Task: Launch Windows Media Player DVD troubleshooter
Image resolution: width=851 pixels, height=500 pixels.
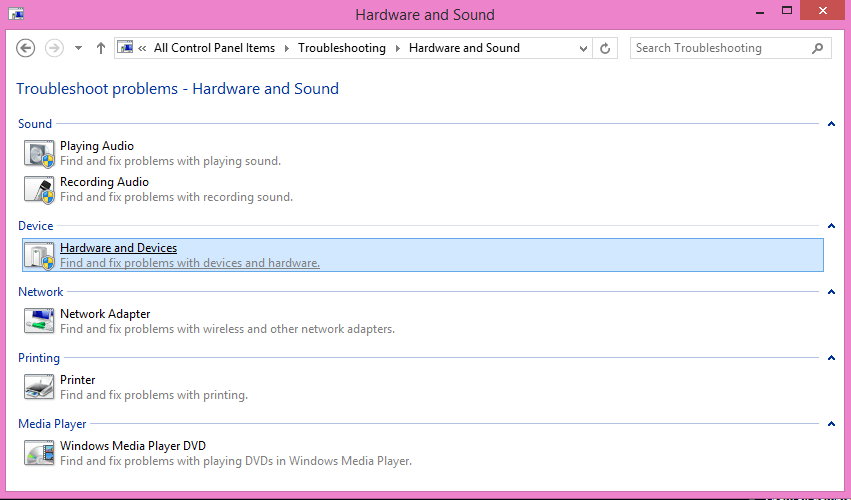Action: [x=133, y=446]
